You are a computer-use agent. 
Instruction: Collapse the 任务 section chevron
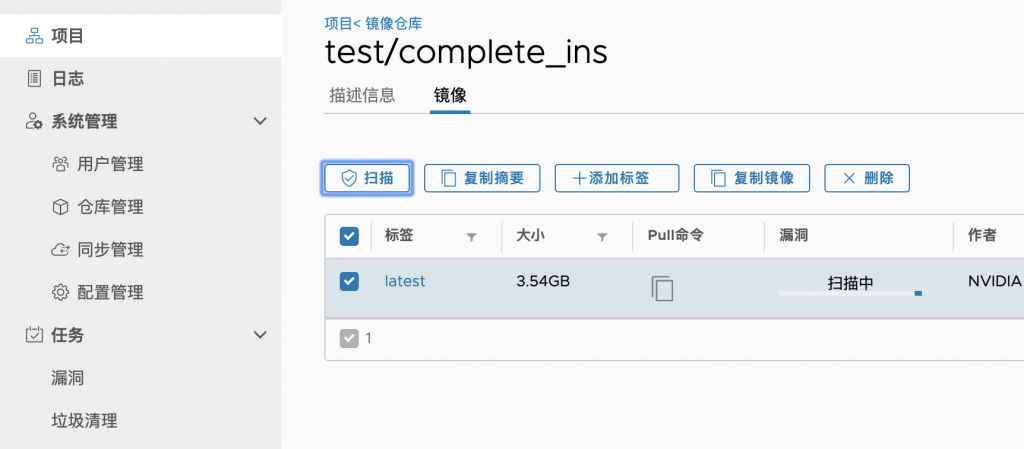pyautogui.click(x=260, y=335)
